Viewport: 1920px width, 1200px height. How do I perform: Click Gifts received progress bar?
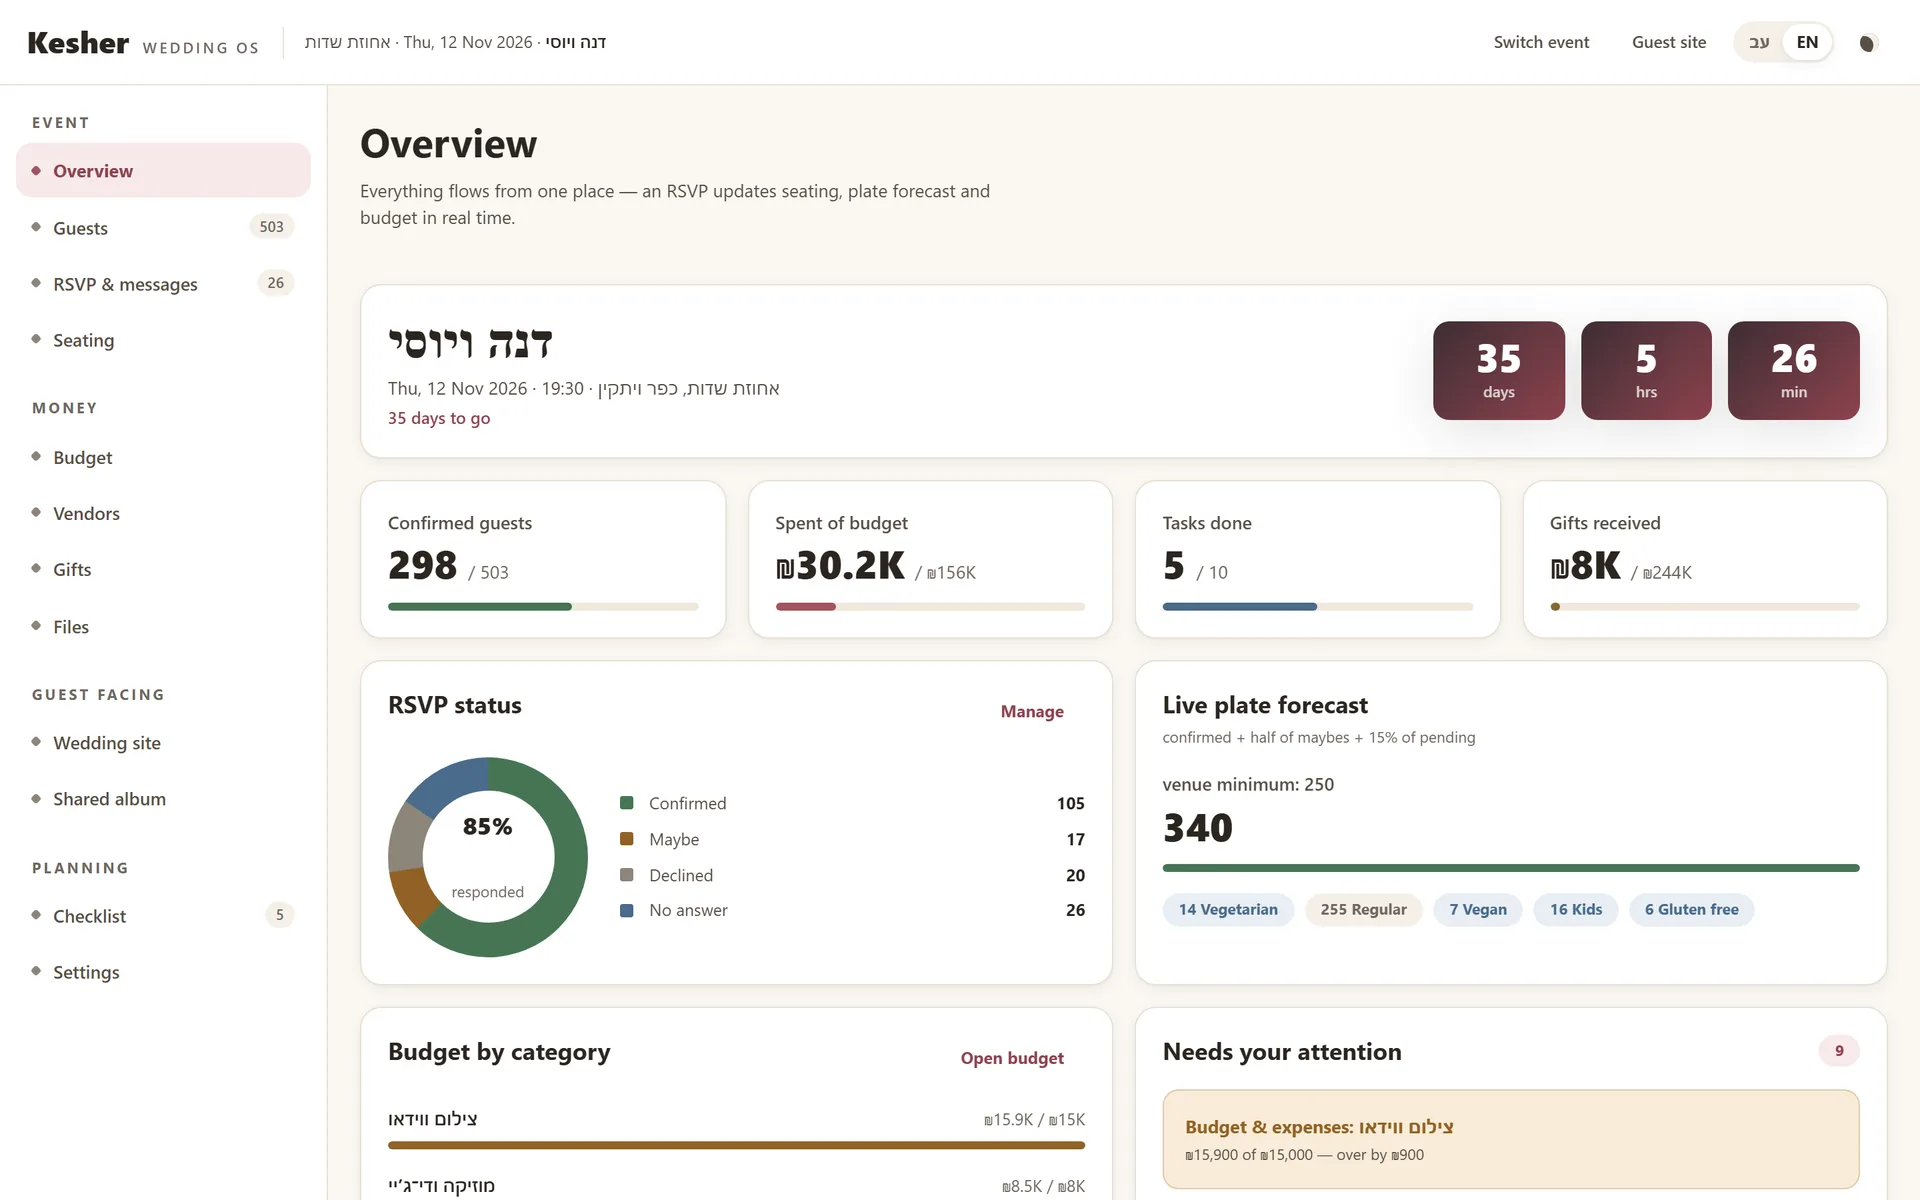1704,607
